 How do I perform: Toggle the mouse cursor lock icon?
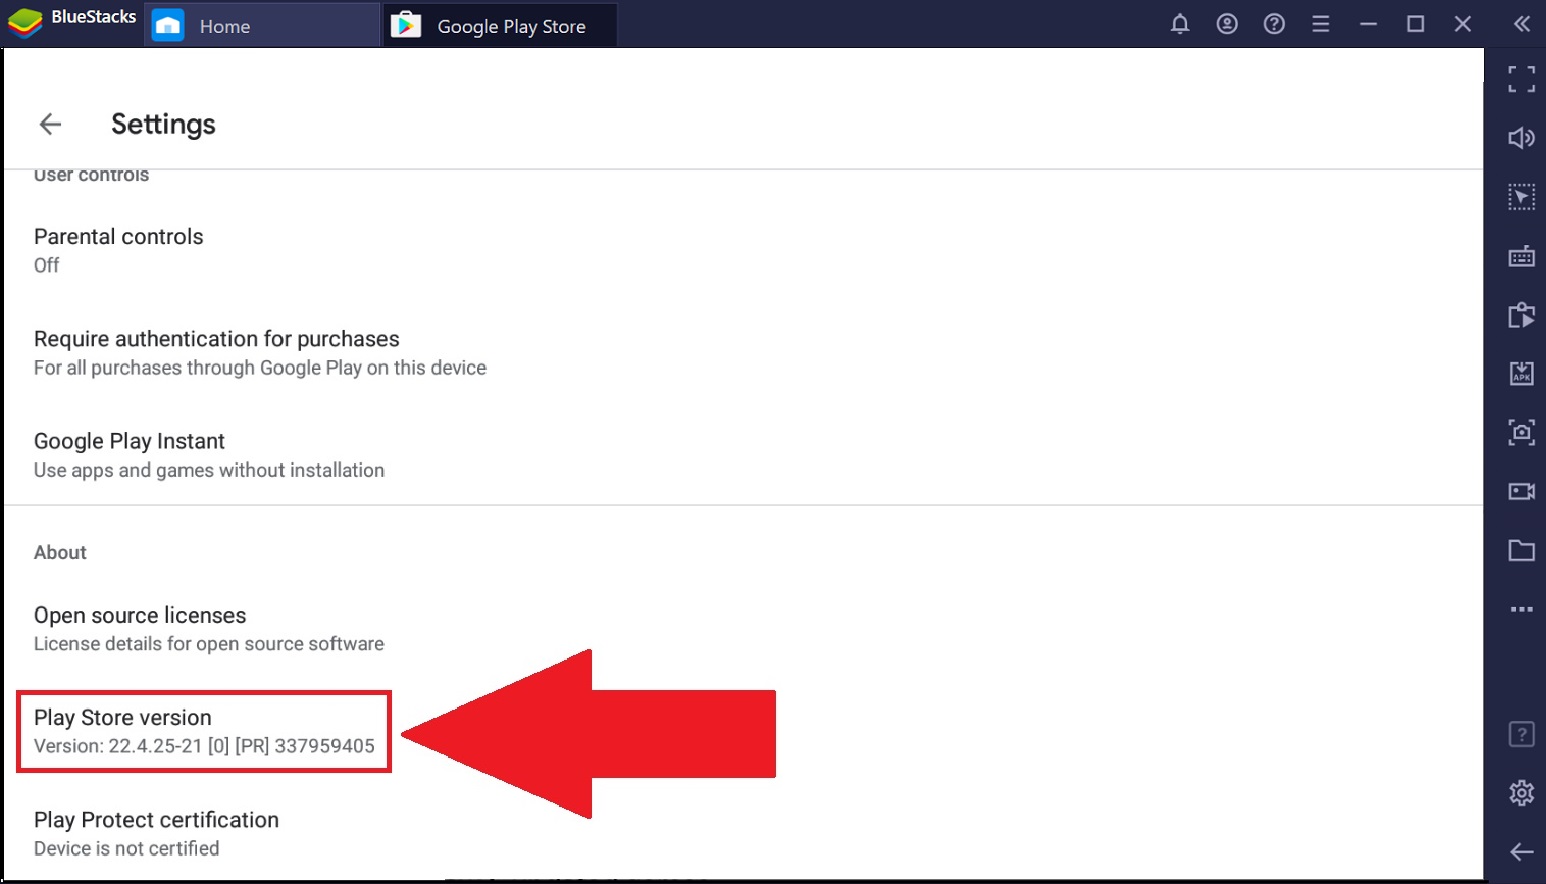click(1521, 197)
